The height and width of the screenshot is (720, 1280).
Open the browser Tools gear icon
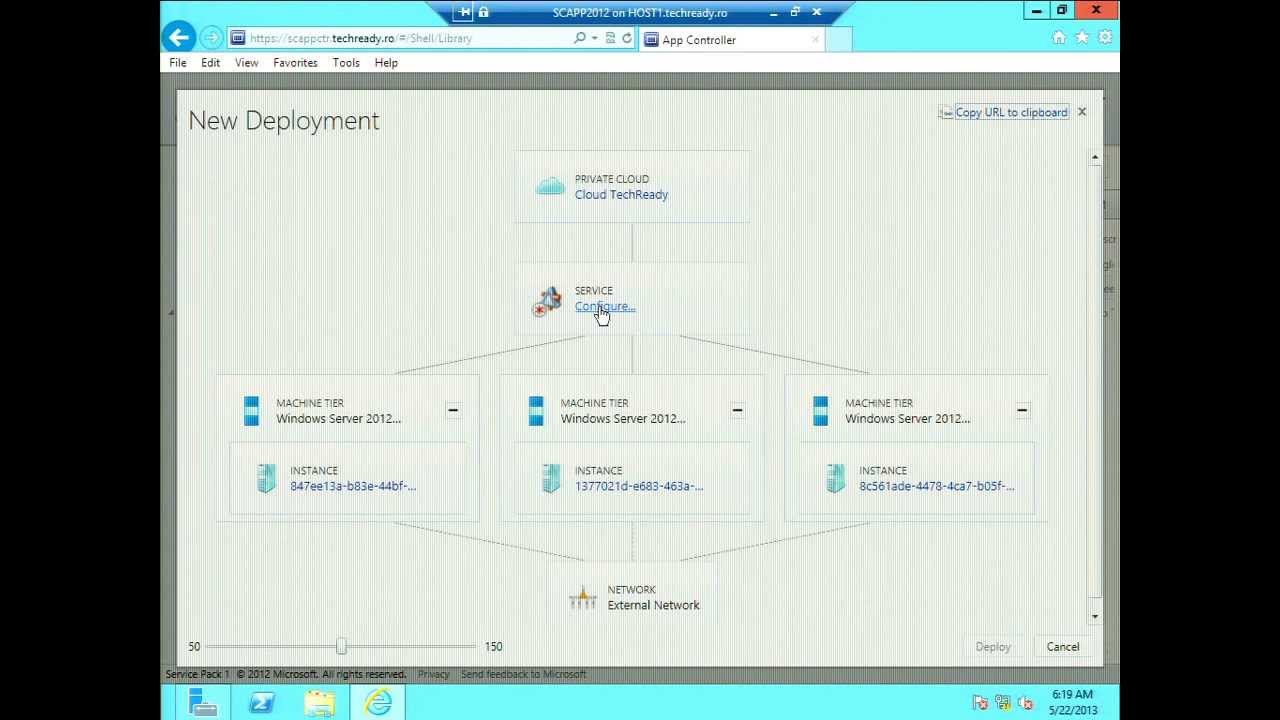tap(1105, 37)
